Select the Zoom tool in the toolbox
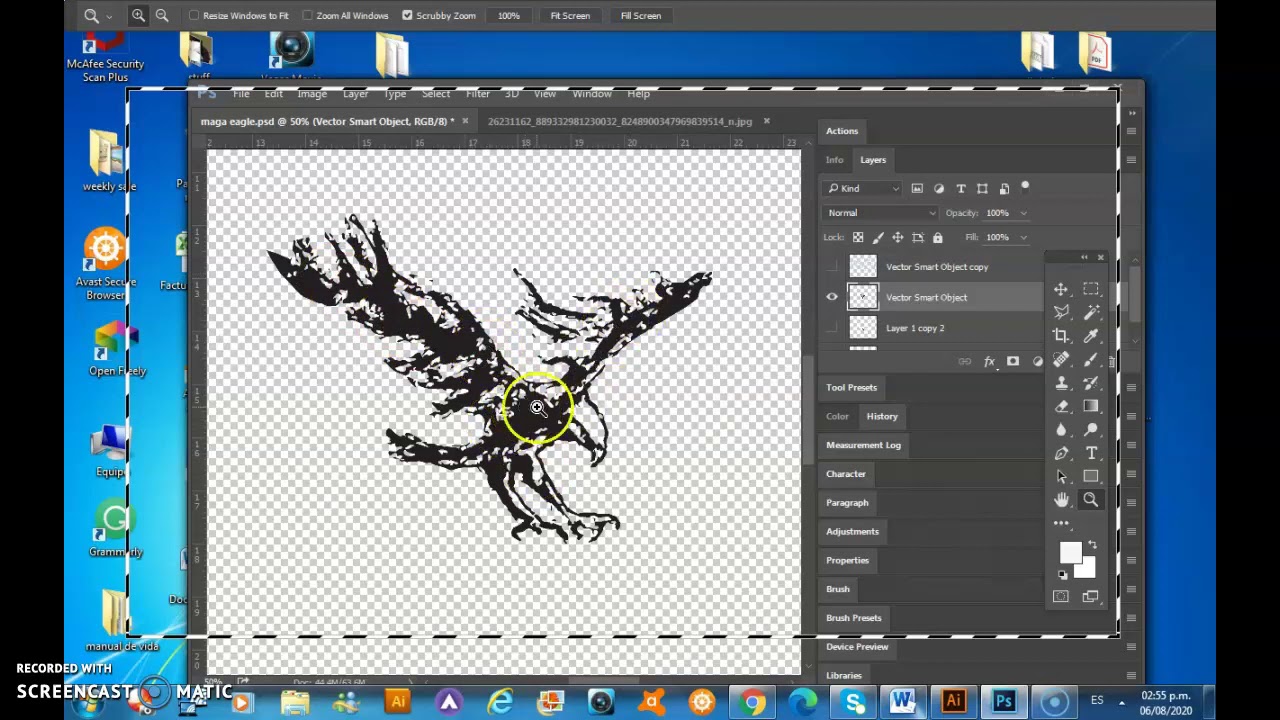The image size is (1280, 720). [x=1091, y=500]
